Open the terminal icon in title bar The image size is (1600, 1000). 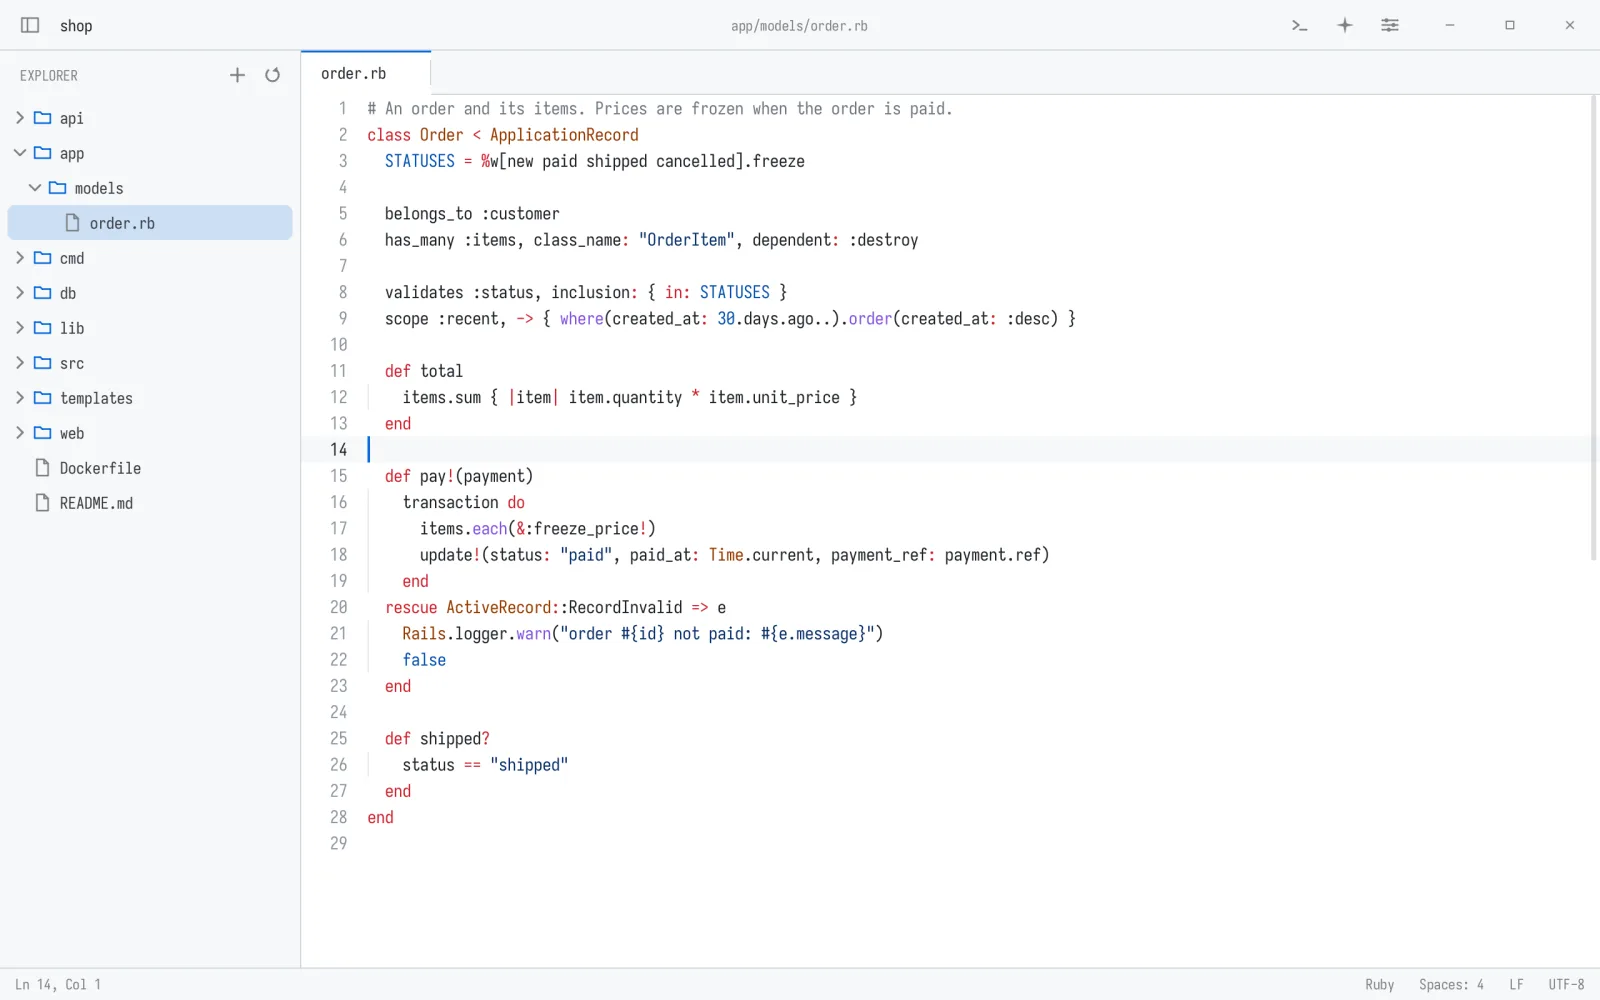coord(1299,25)
